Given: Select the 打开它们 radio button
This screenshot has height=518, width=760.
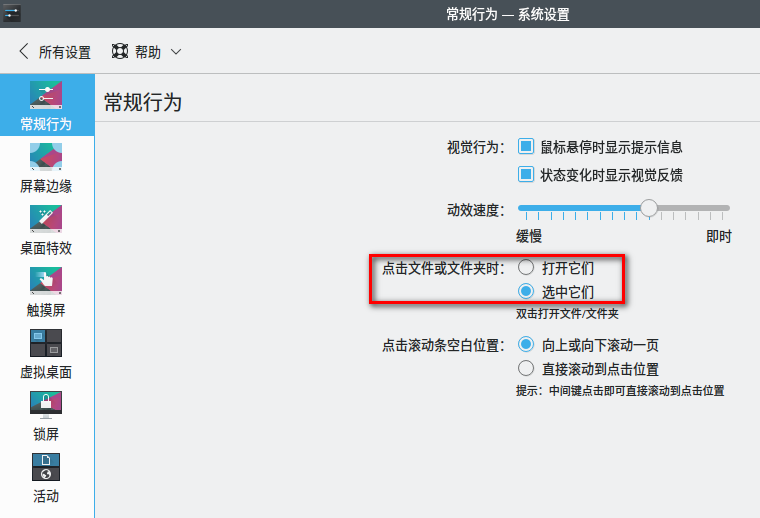Looking at the screenshot, I should (526, 267).
